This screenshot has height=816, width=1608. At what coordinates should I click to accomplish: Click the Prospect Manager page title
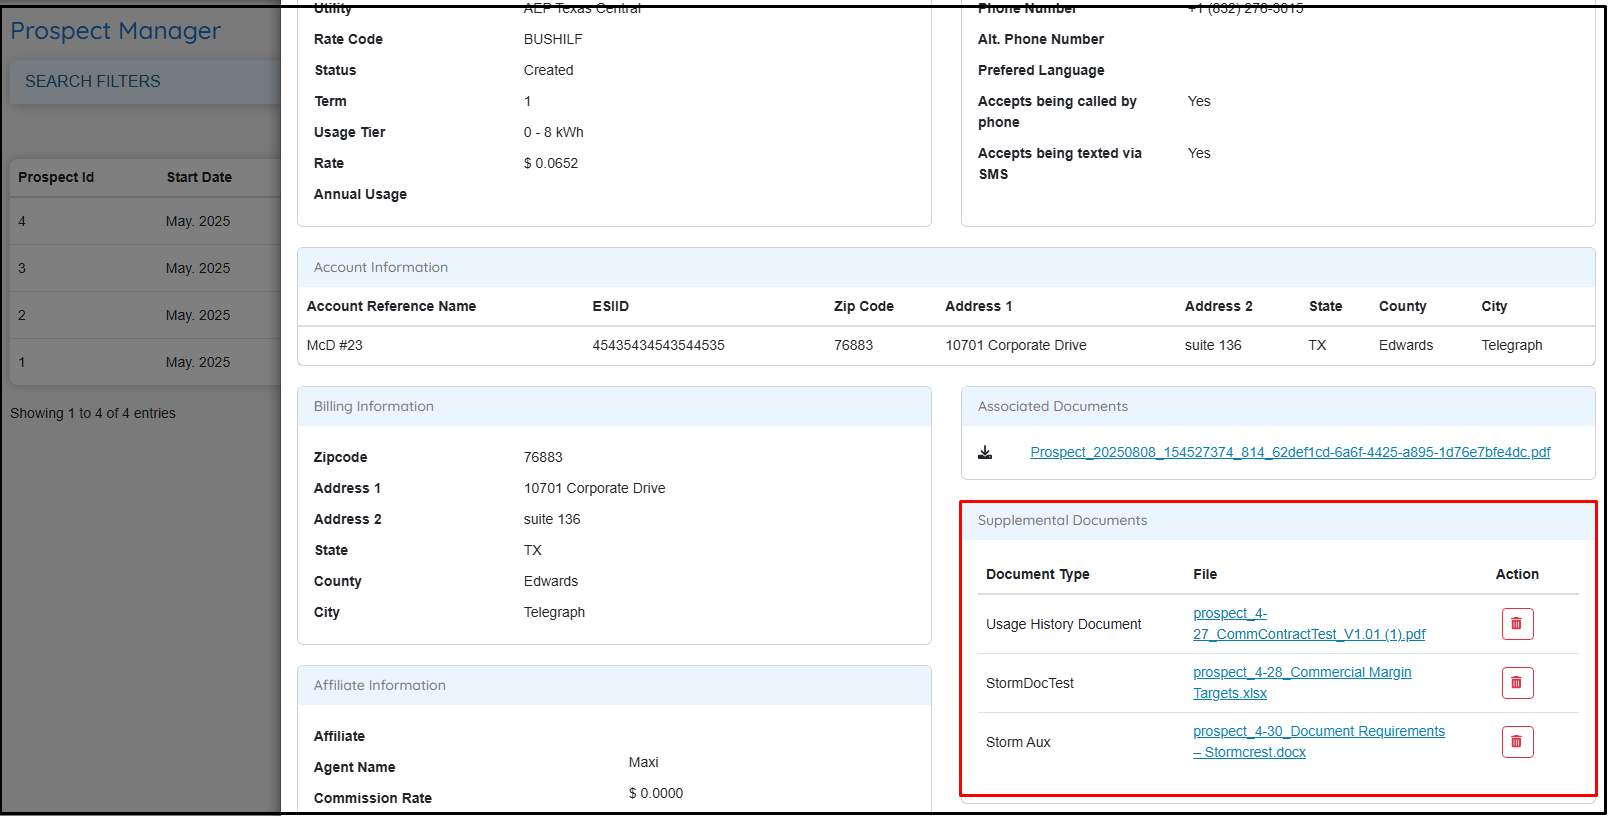tap(115, 31)
